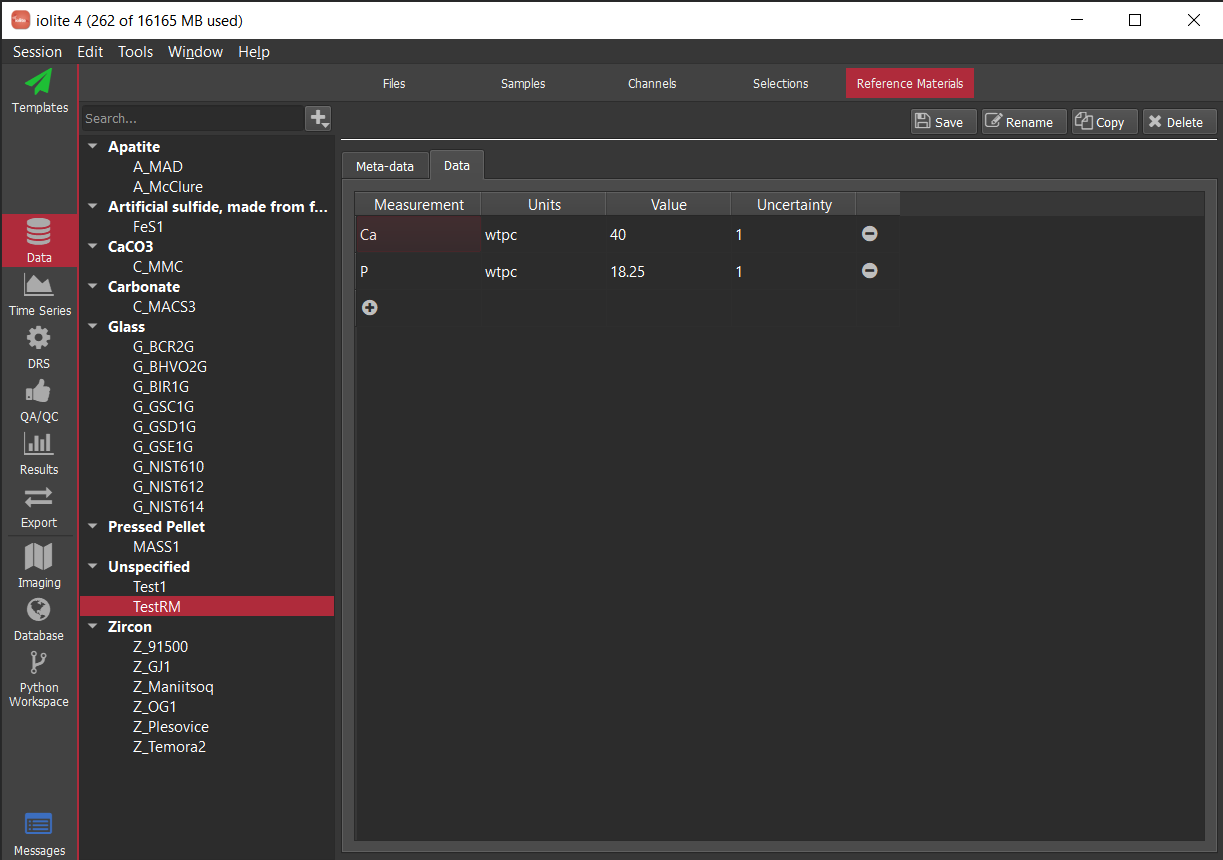Screen dimensions: 1223x860
Task: Select FeS1 reference material
Action: 148,227
